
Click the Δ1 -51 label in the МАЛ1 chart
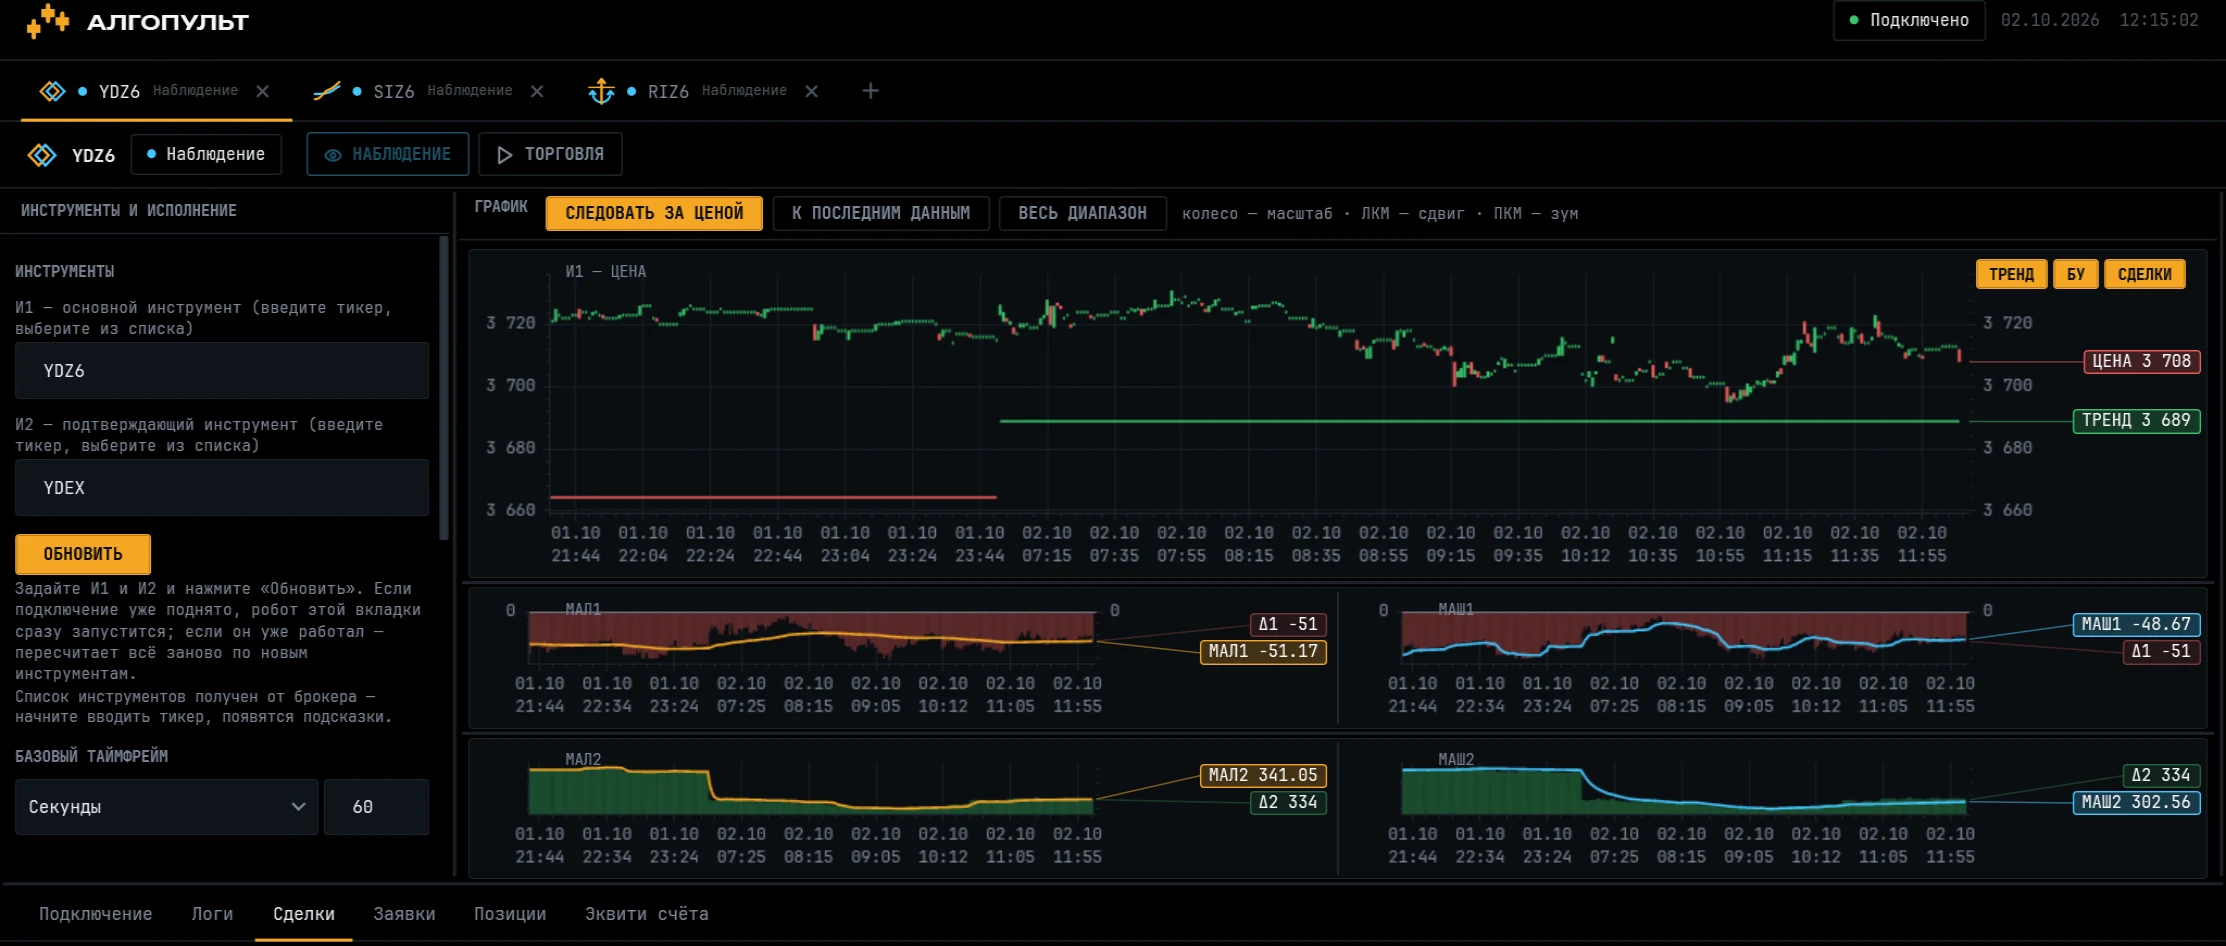(x=1288, y=624)
